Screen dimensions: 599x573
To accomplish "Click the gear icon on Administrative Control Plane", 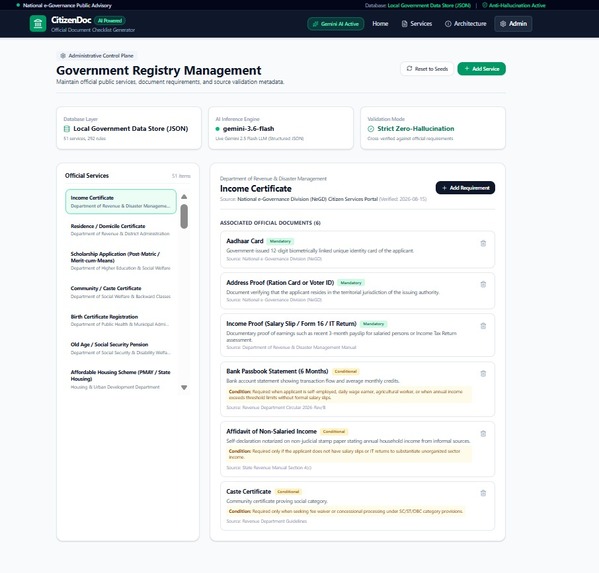I will pyautogui.click(x=63, y=56).
